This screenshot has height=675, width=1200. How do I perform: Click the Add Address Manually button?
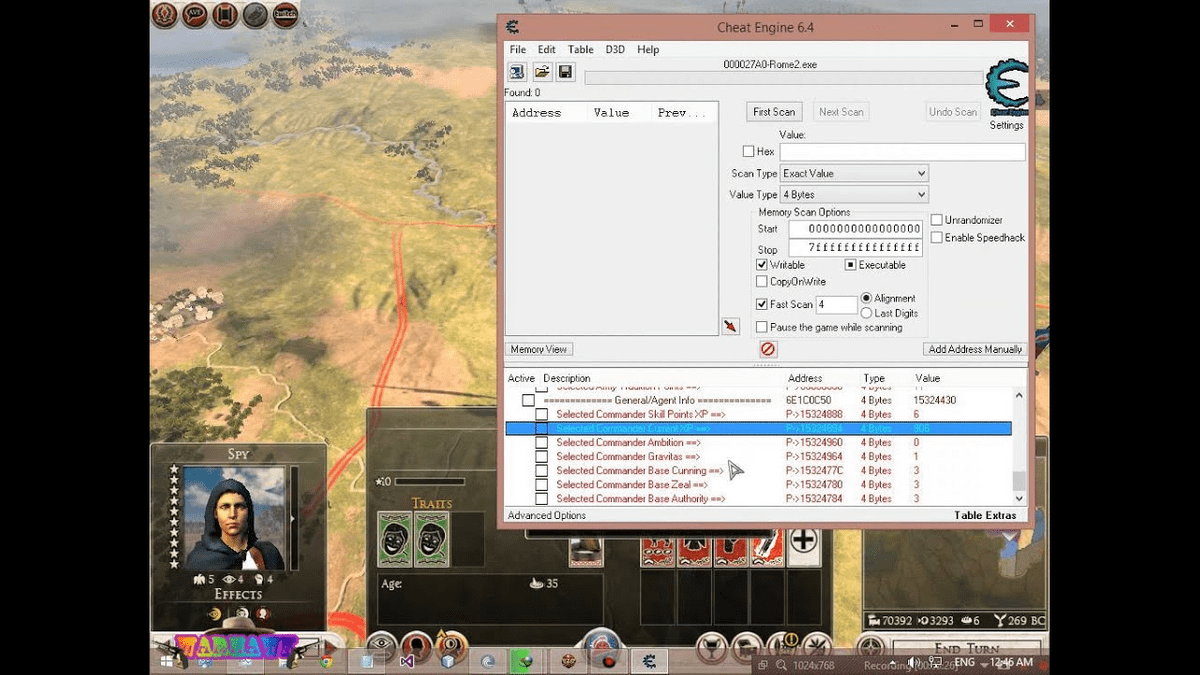(x=973, y=348)
